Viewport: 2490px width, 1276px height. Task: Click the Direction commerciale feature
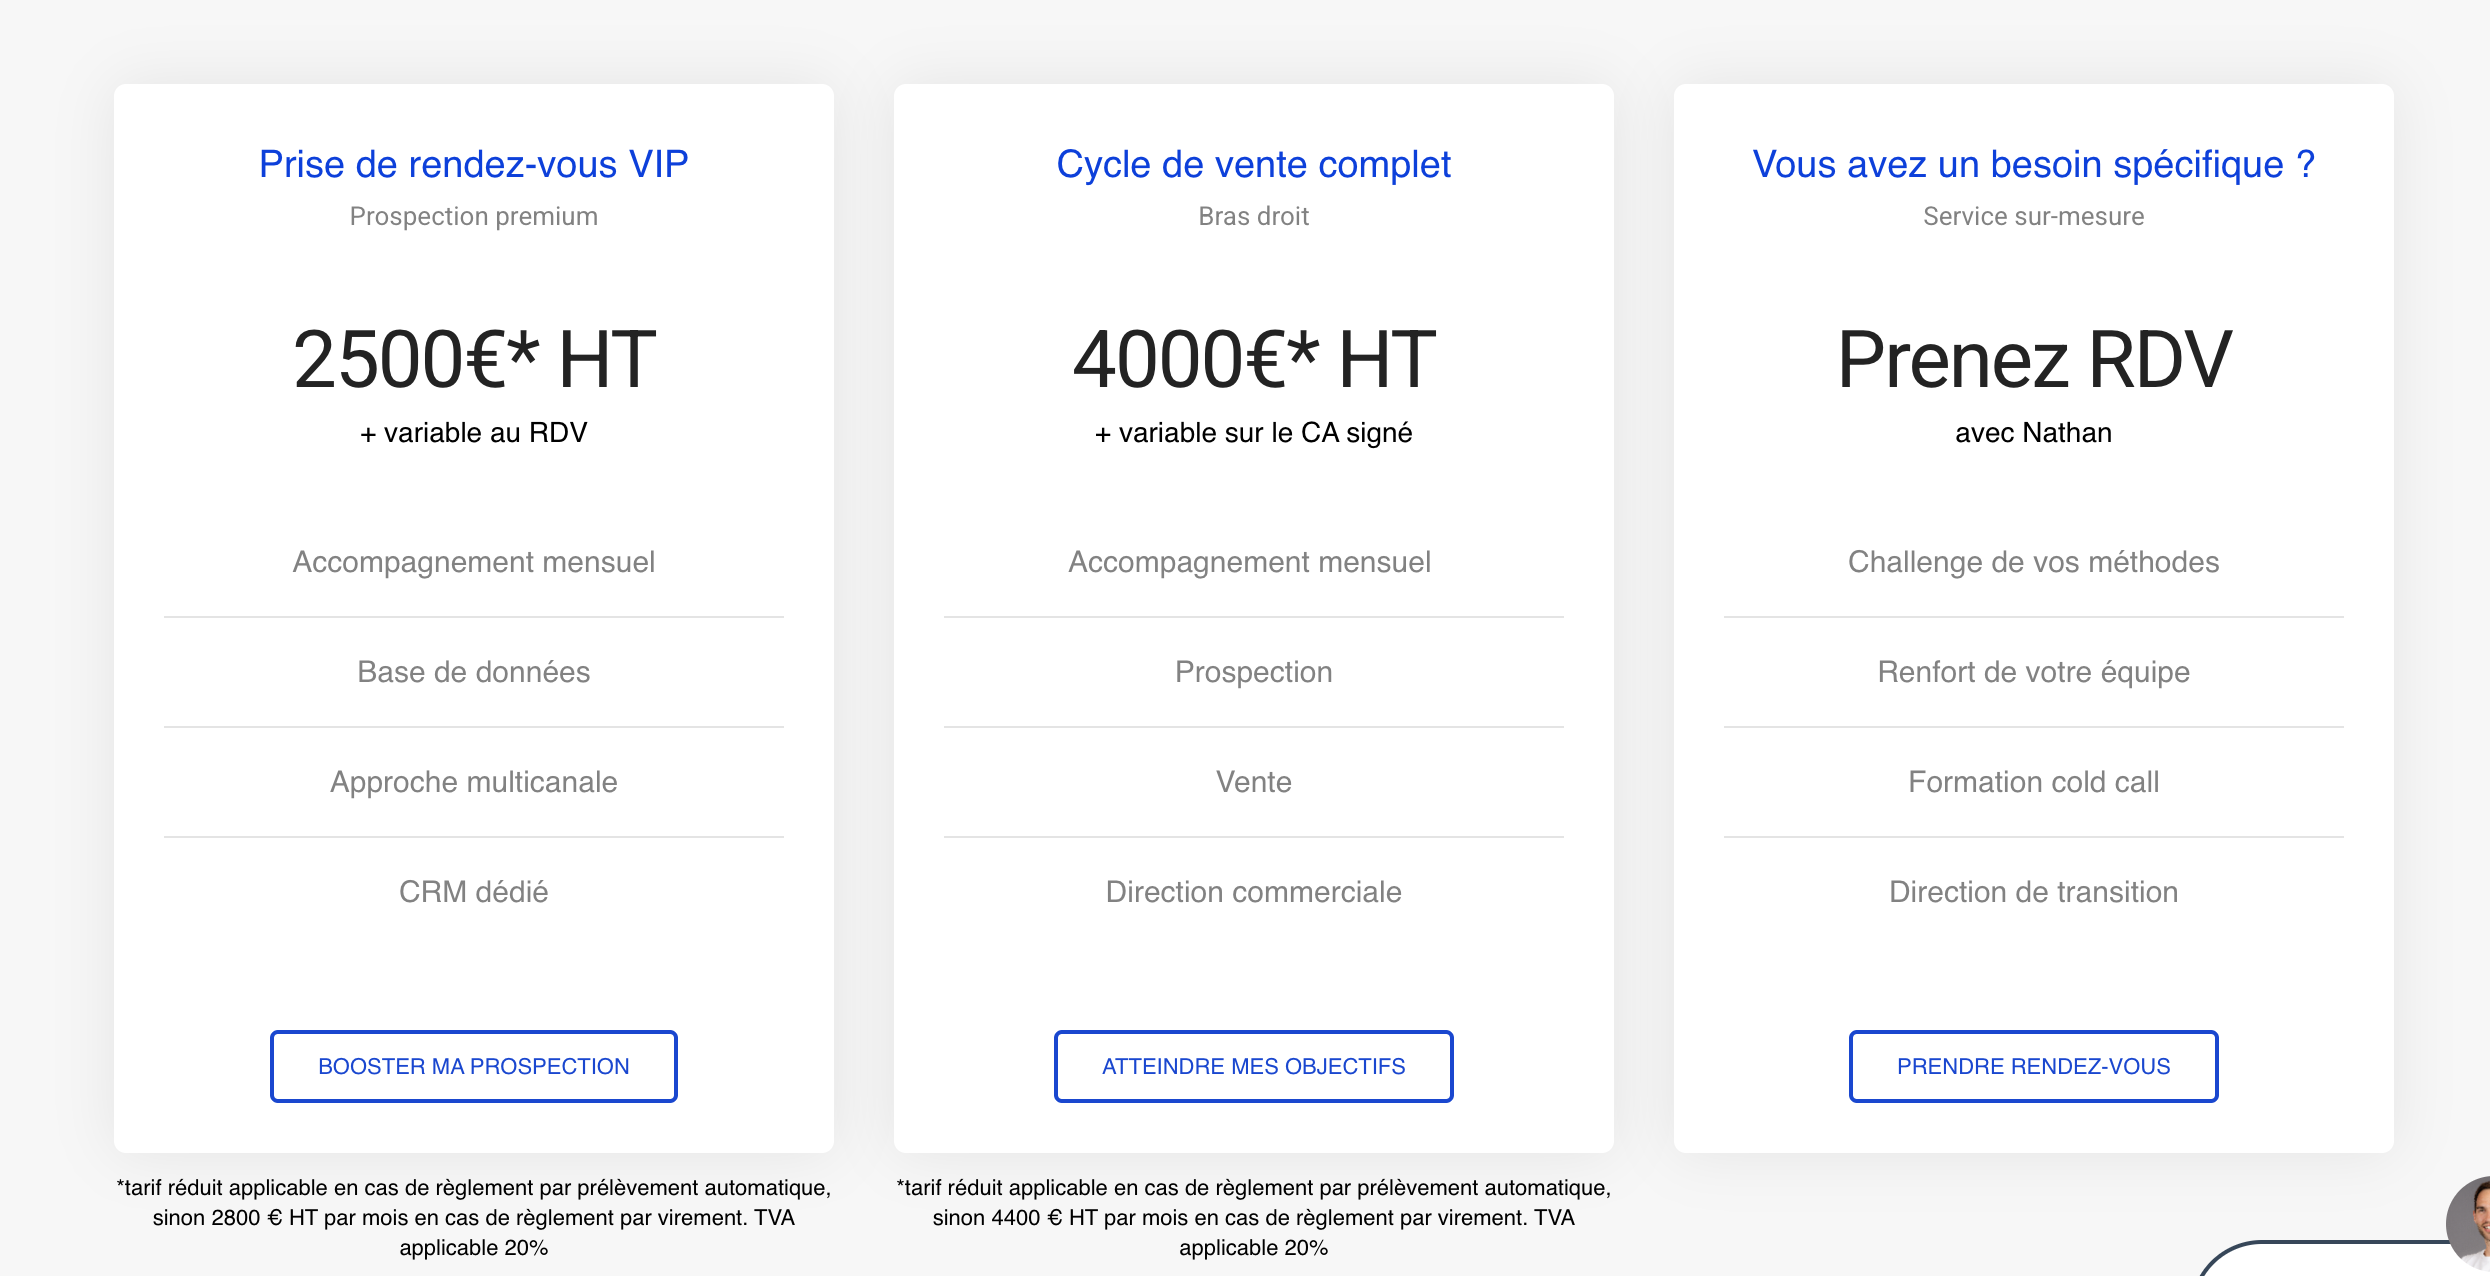[x=1254, y=892]
